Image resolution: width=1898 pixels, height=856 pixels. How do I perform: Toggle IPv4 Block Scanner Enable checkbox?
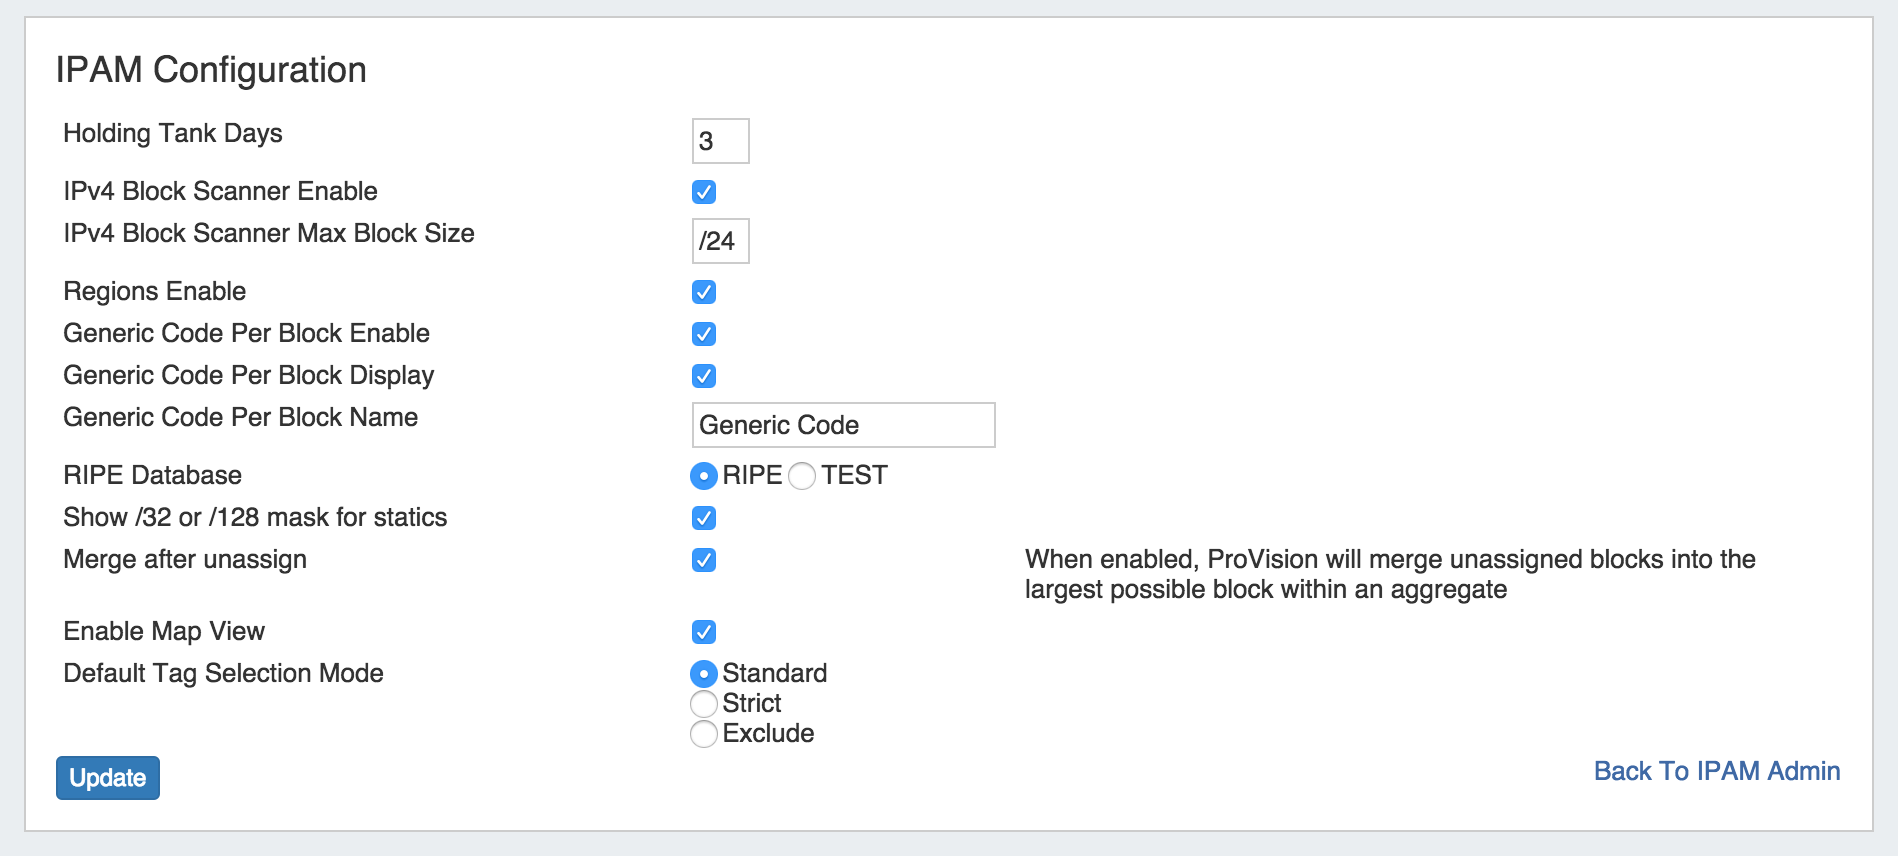[x=704, y=192]
